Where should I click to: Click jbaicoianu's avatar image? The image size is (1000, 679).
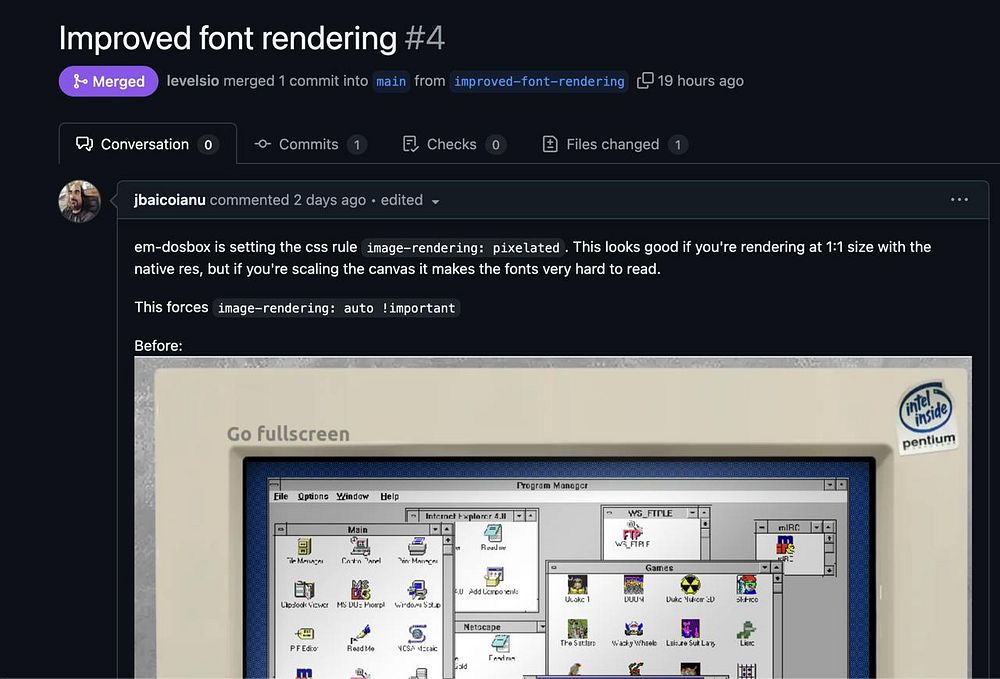(x=80, y=201)
